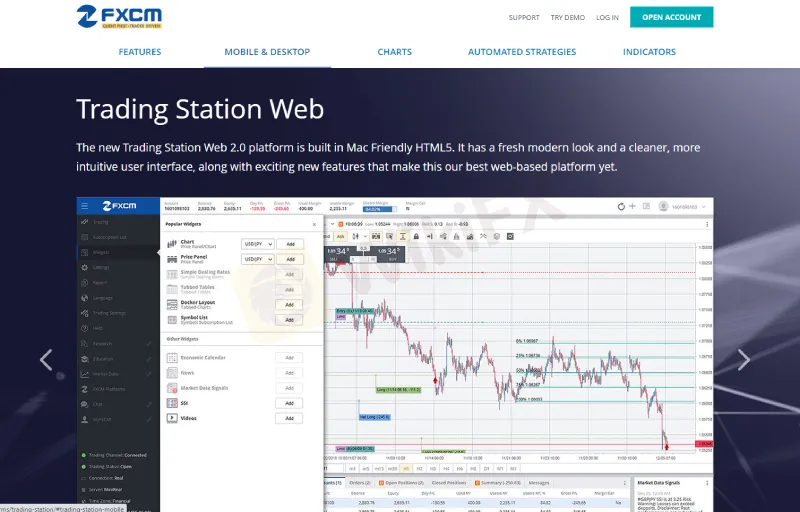Image resolution: width=800 pixels, height=512 pixels.
Task: Click the Sell price tile on chart
Action: click(x=337, y=254)
